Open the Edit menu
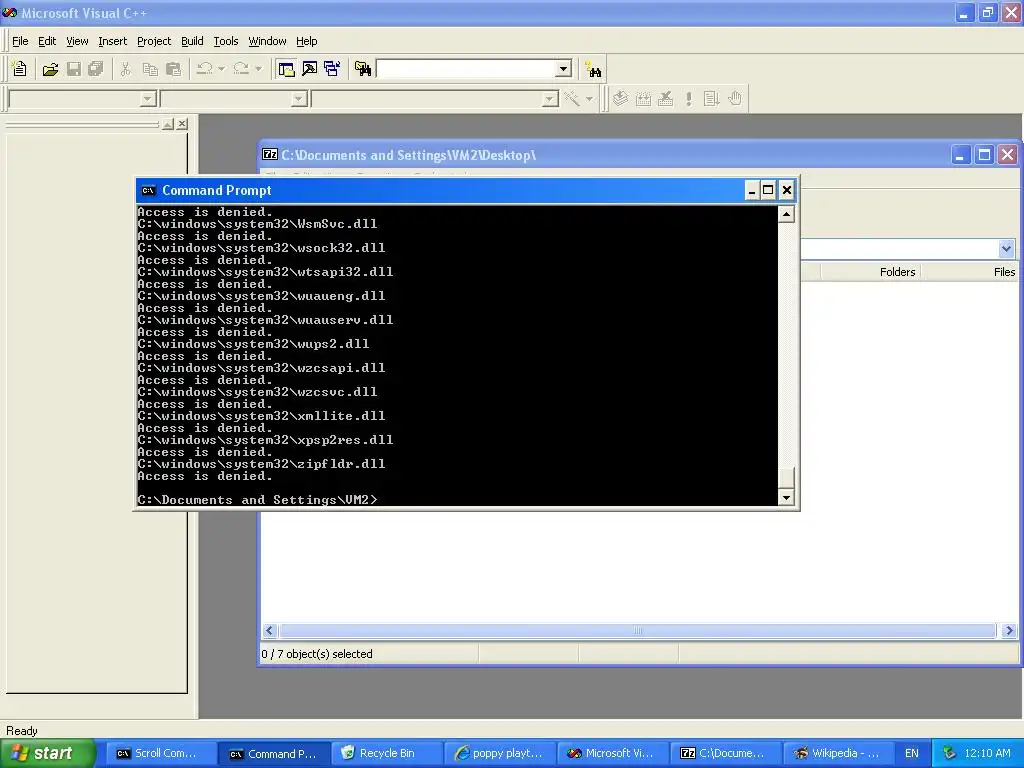1024x768 pixels. point(47,41)
